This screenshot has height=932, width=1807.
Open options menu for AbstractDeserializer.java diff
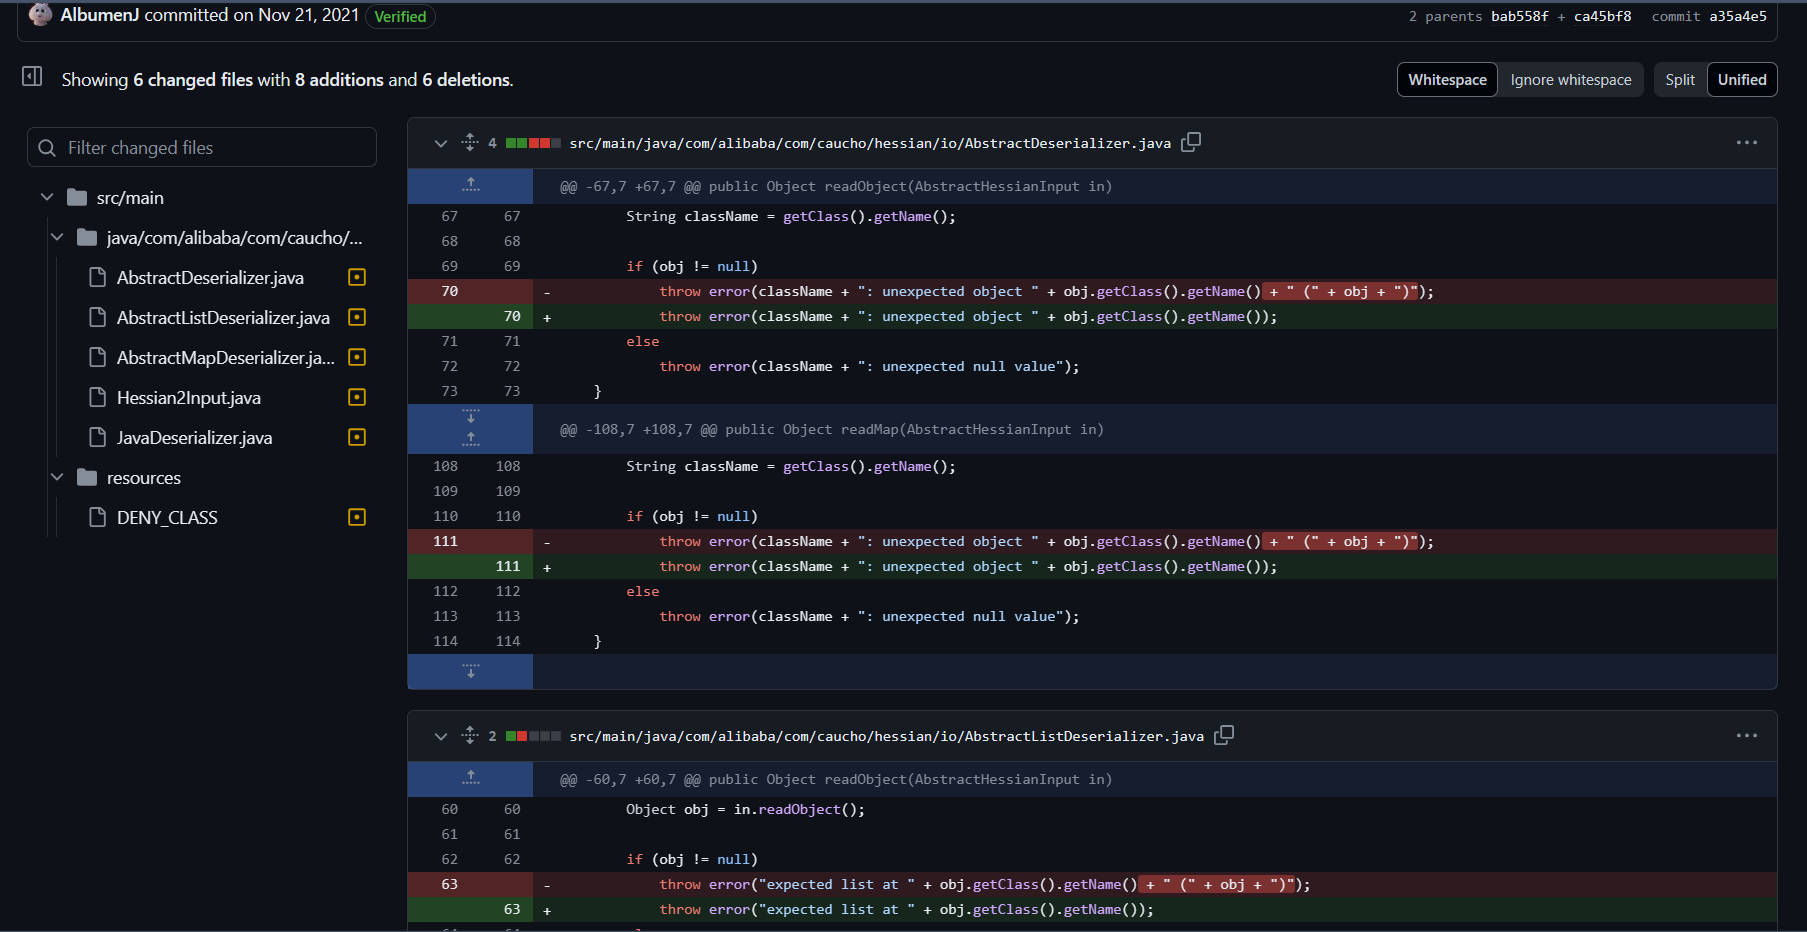tap(1746, 143)
